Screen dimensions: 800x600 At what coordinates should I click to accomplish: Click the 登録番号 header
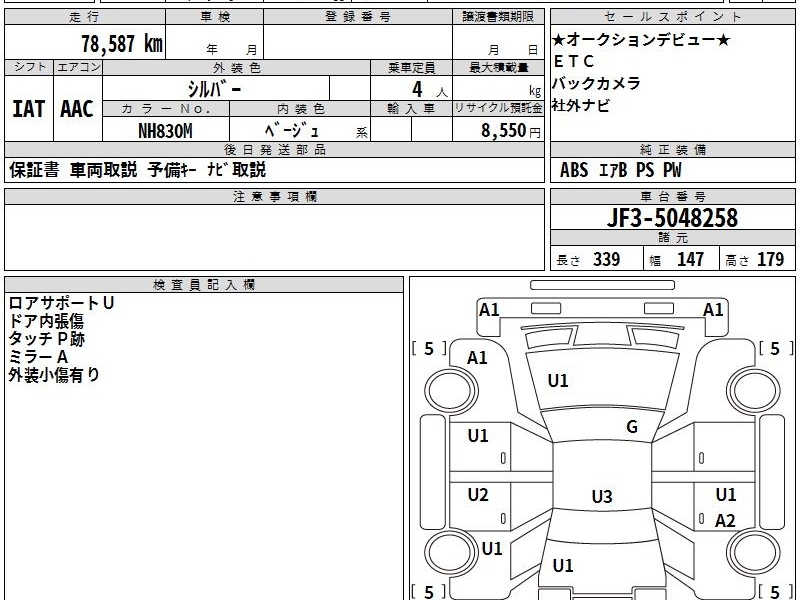pyautogui.click(x=358, y=17)
